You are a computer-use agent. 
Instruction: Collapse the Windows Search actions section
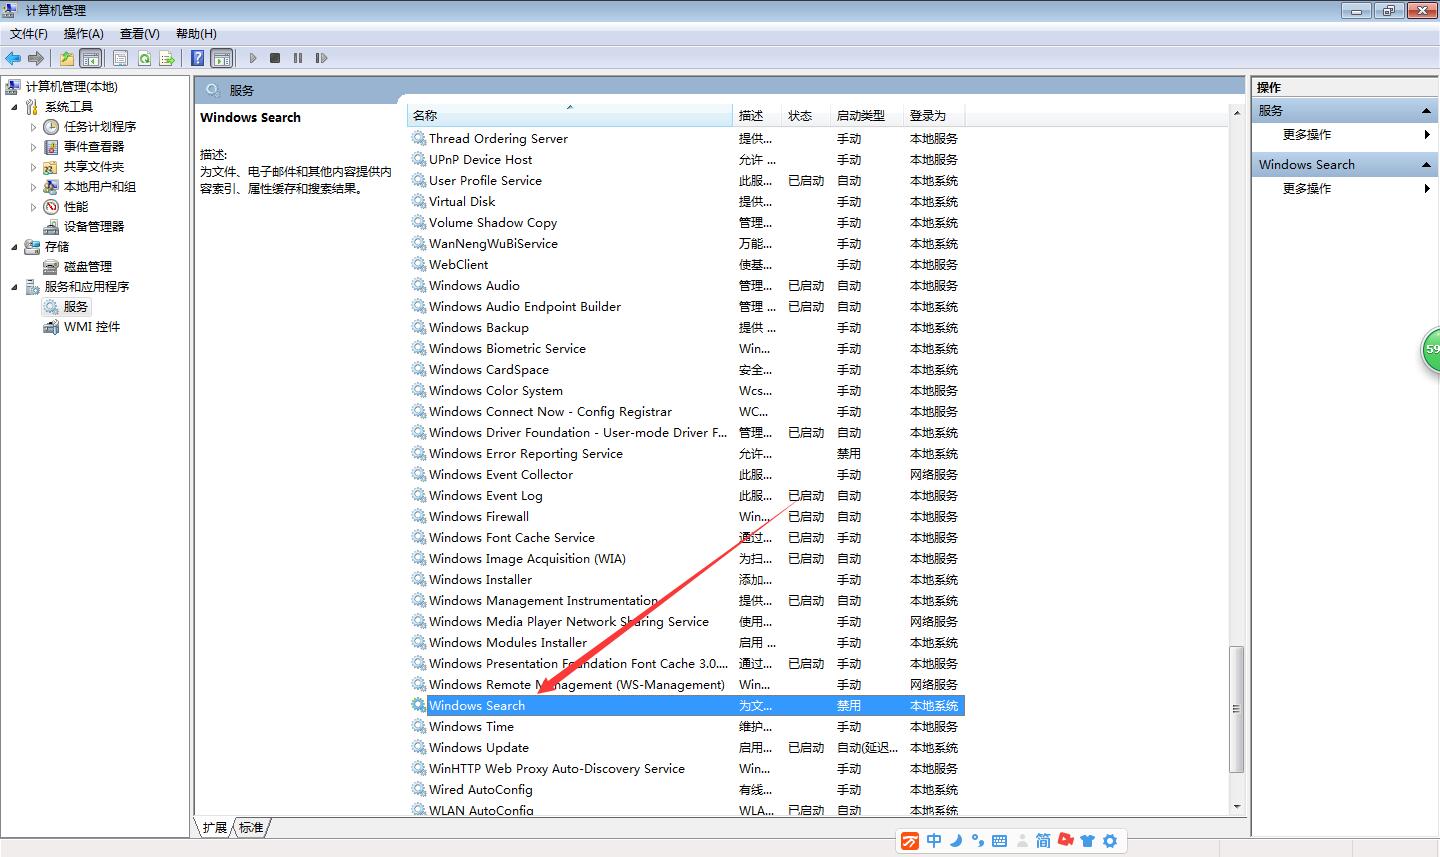tap(1427, 165)
